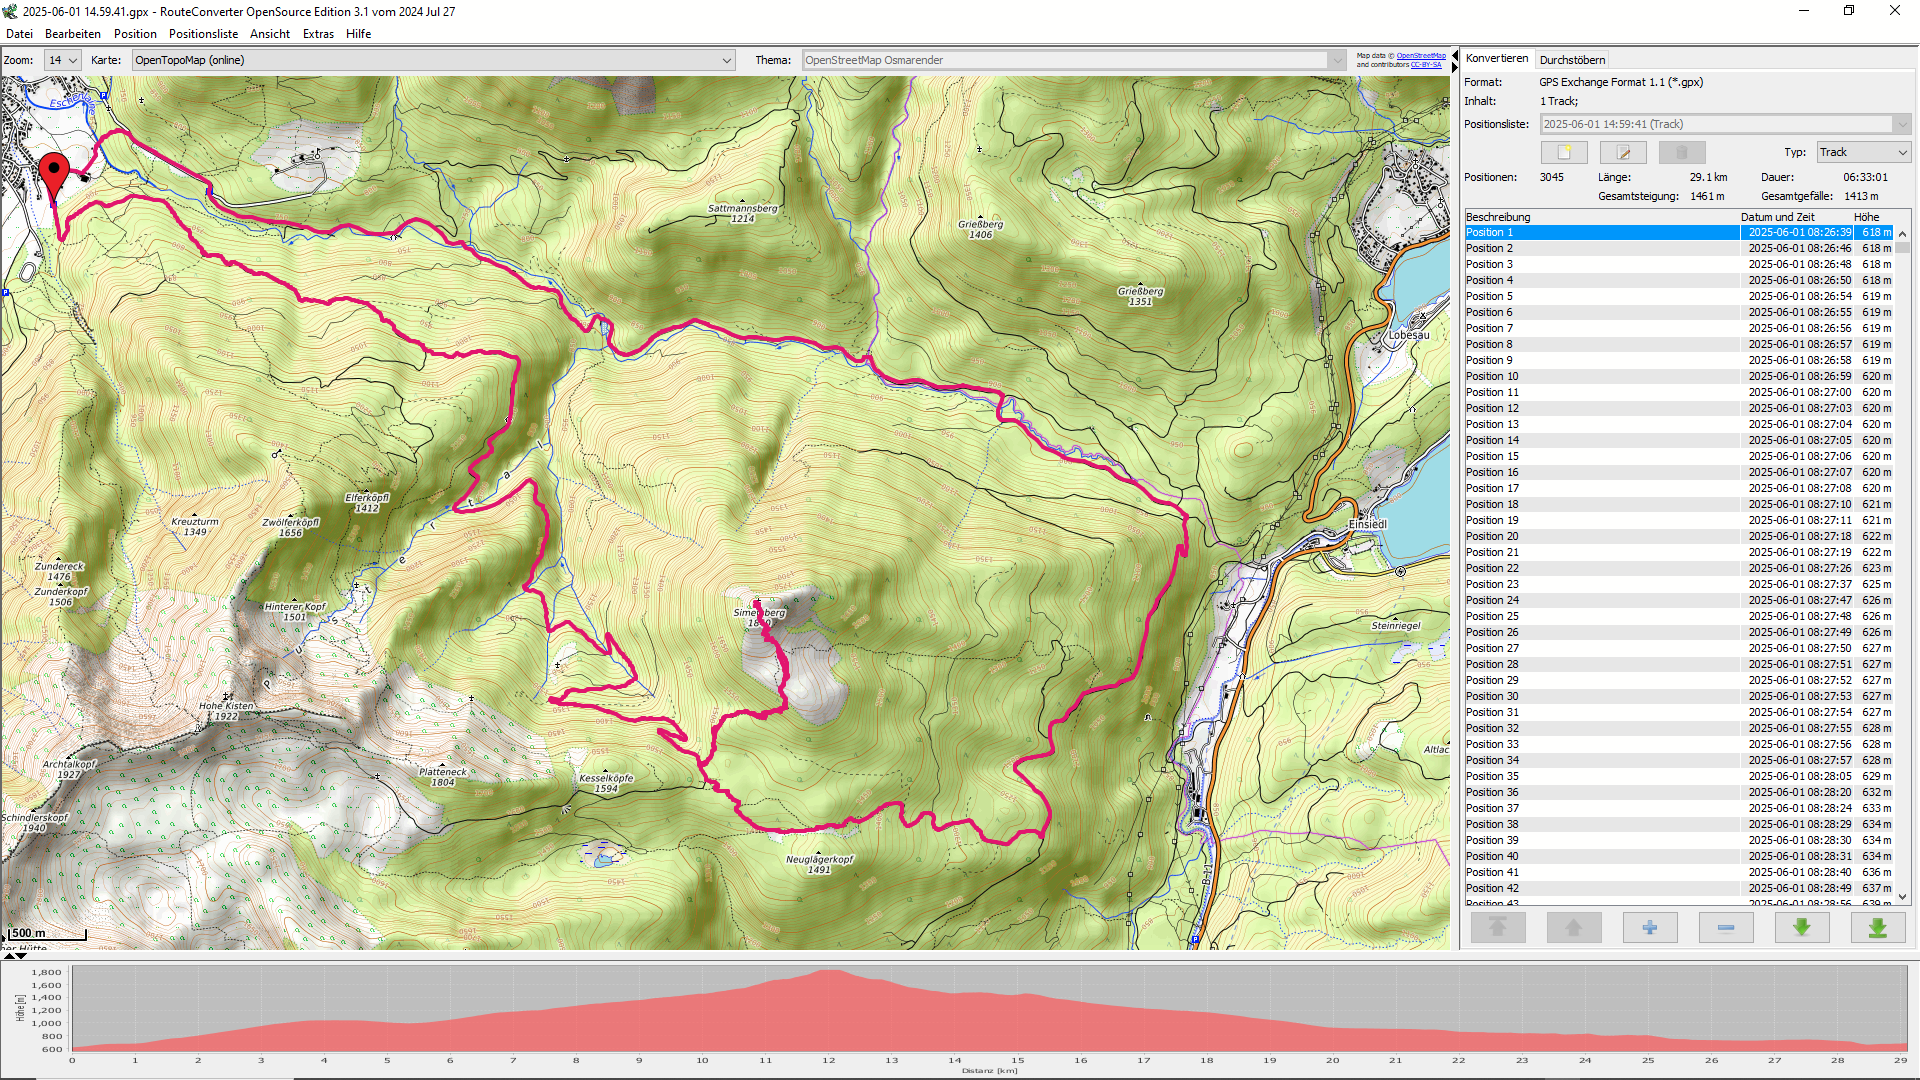Select the Position 33 row
This screenshot has width=1920, height=1080.
(1679, 744)
